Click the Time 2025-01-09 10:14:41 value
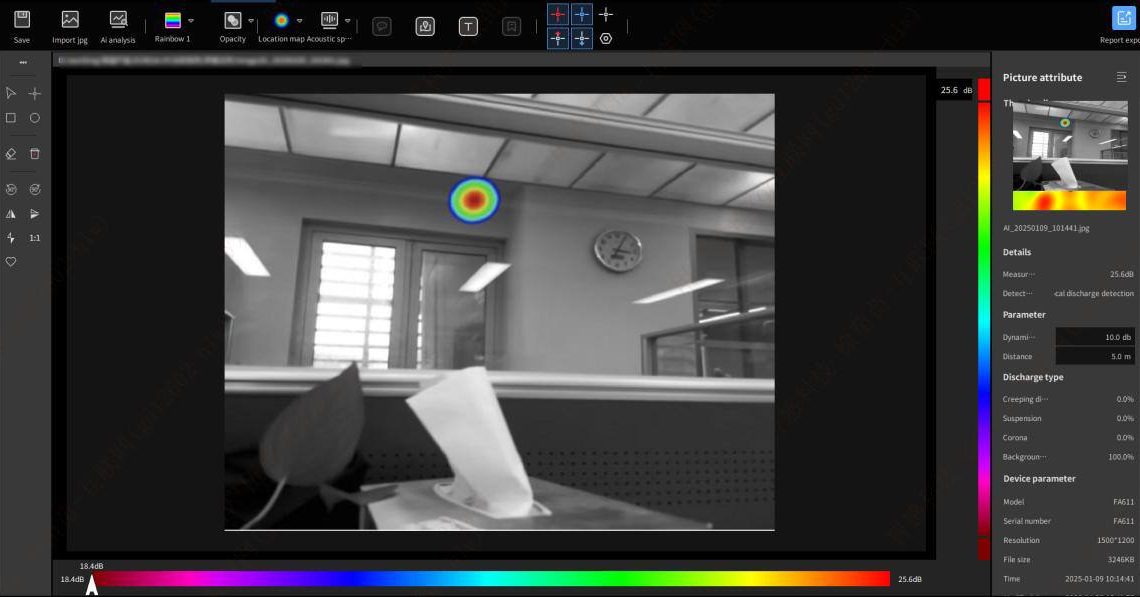Screen dimensions: 1140x597 [x=1099, y=579]
